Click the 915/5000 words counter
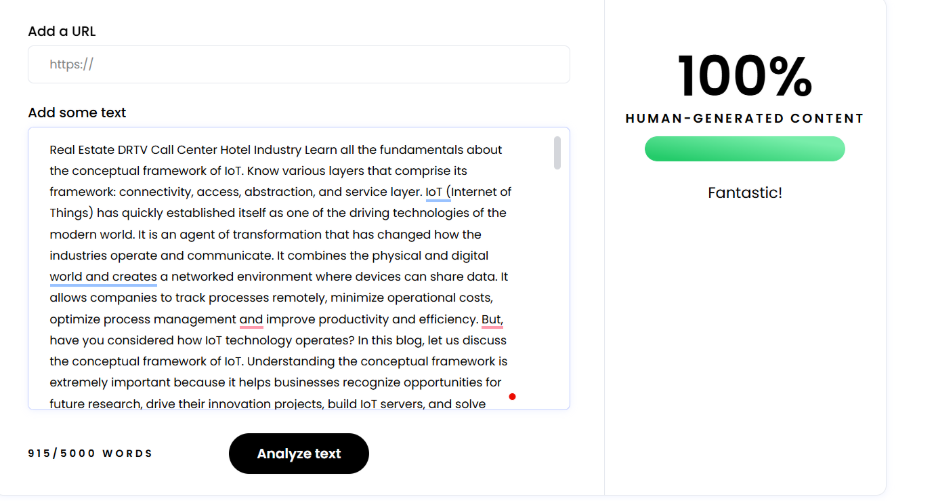The width and height of the screenshot is (936, 501). (91, 454)
